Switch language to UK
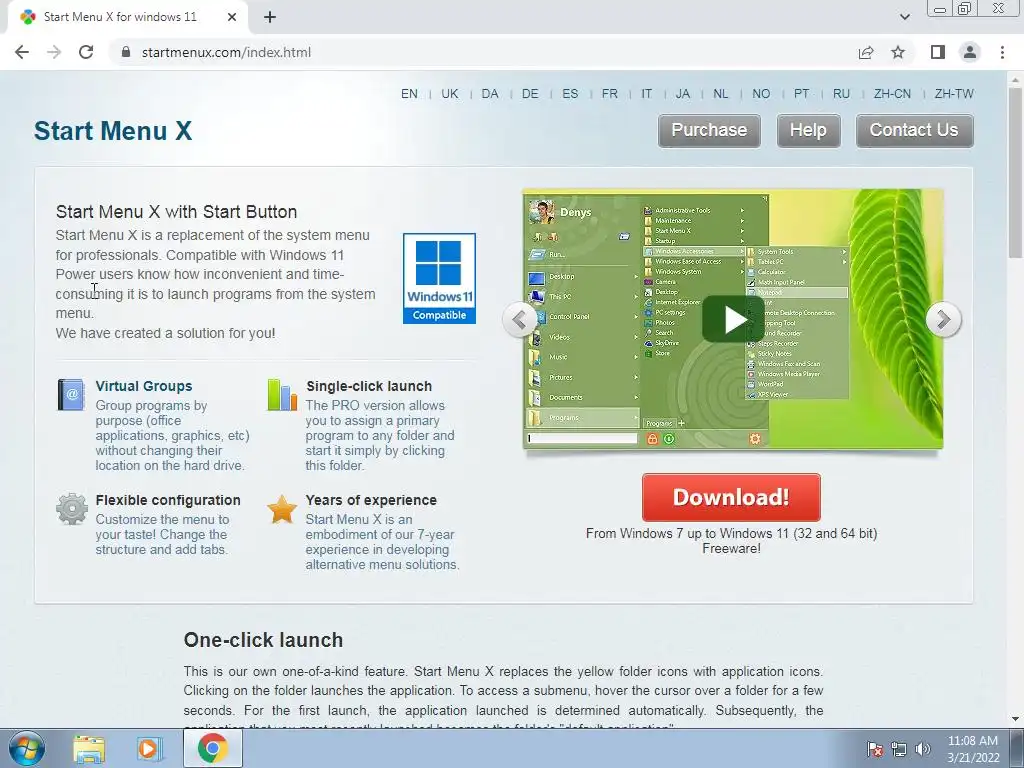The image size is (1024, 768). pyautogui.click(x=450, y=93)
